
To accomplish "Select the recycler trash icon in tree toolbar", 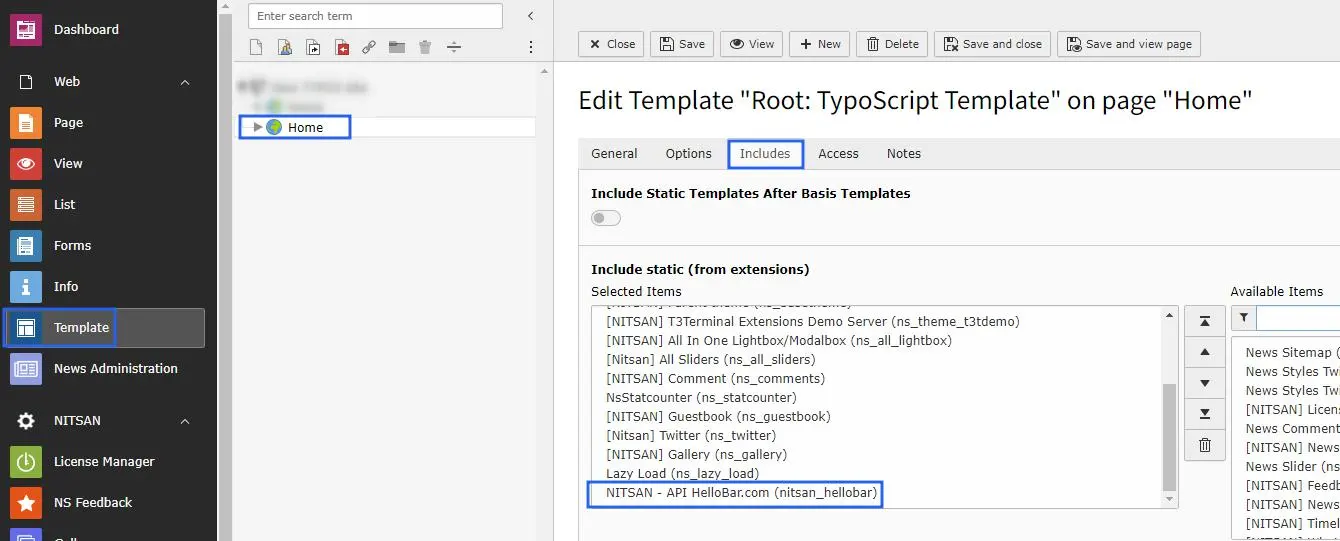I will 425,47.
